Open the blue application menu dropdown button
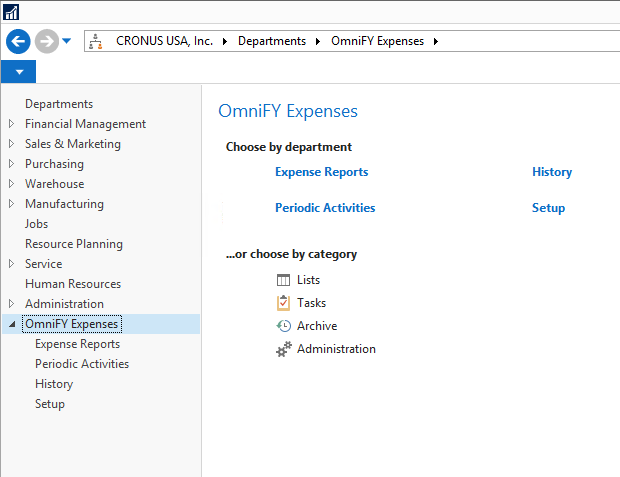This screenshot has width=620, height=477. pyautogui.click(x=19, y=72)
